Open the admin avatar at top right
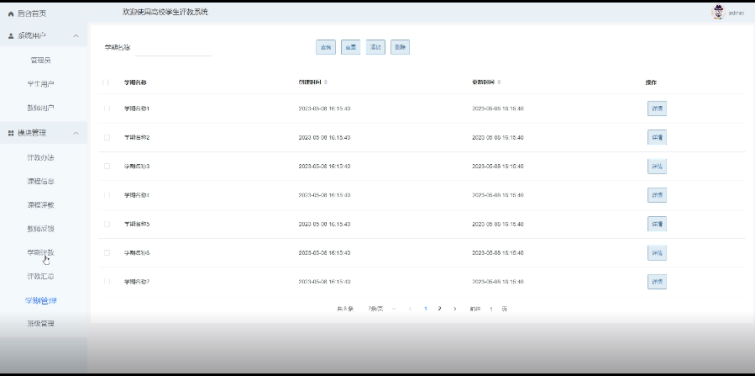756x376 pixels. tap(718, 13)
